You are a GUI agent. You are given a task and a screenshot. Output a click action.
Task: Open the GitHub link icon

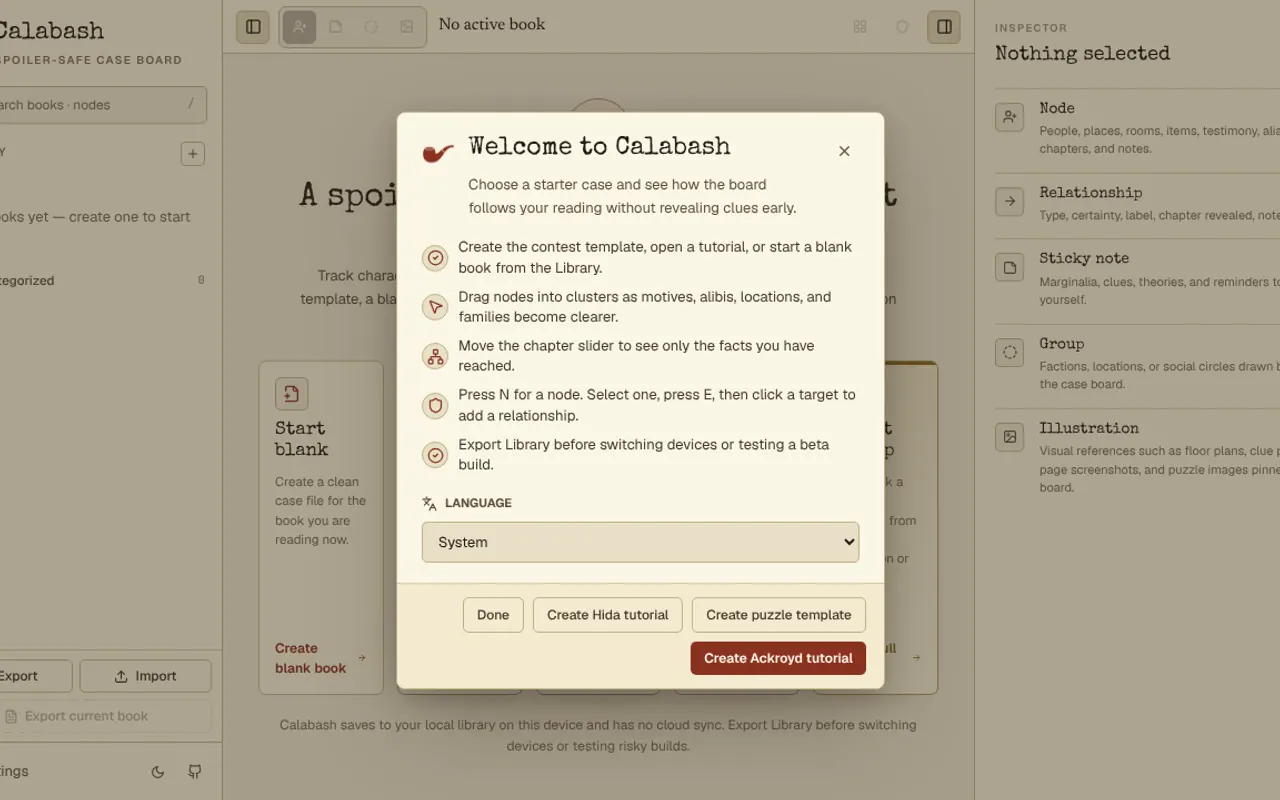195,772
